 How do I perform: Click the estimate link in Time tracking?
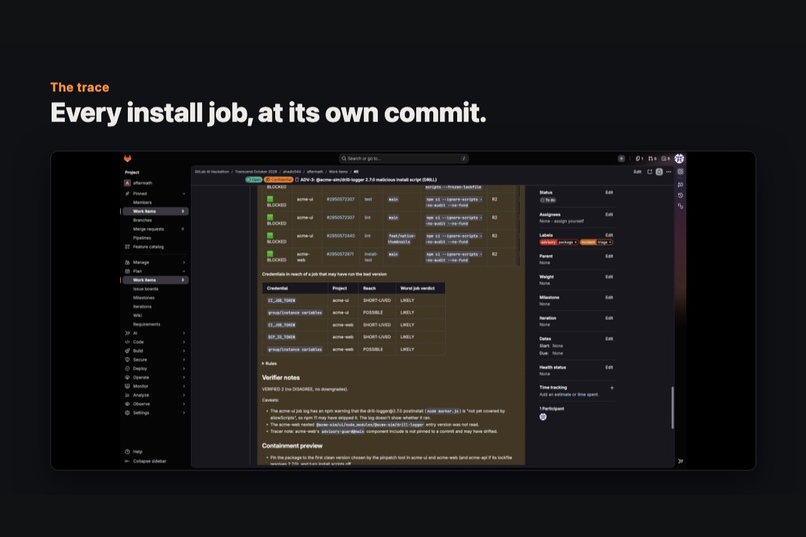coord(562,395)
